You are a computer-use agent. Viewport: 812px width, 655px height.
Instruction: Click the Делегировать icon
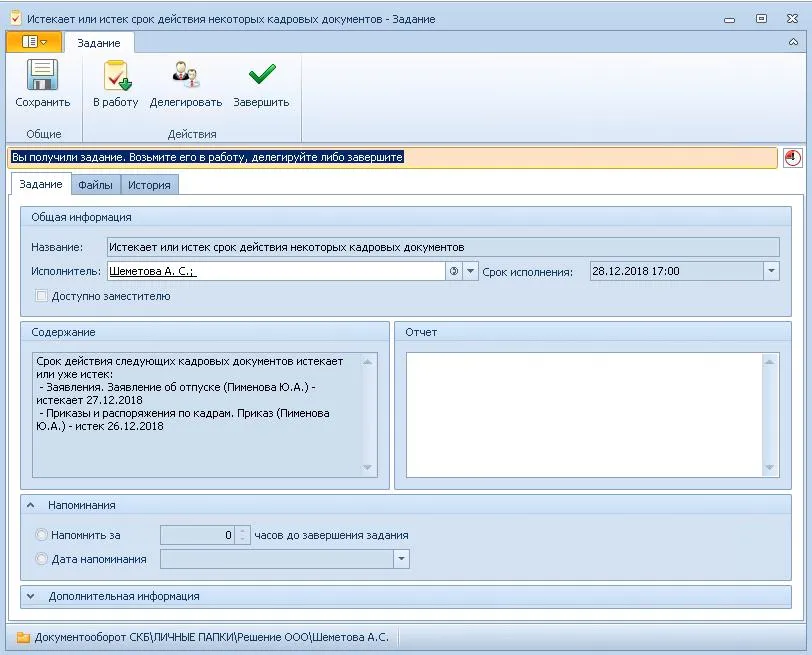[x=186, y=76]
